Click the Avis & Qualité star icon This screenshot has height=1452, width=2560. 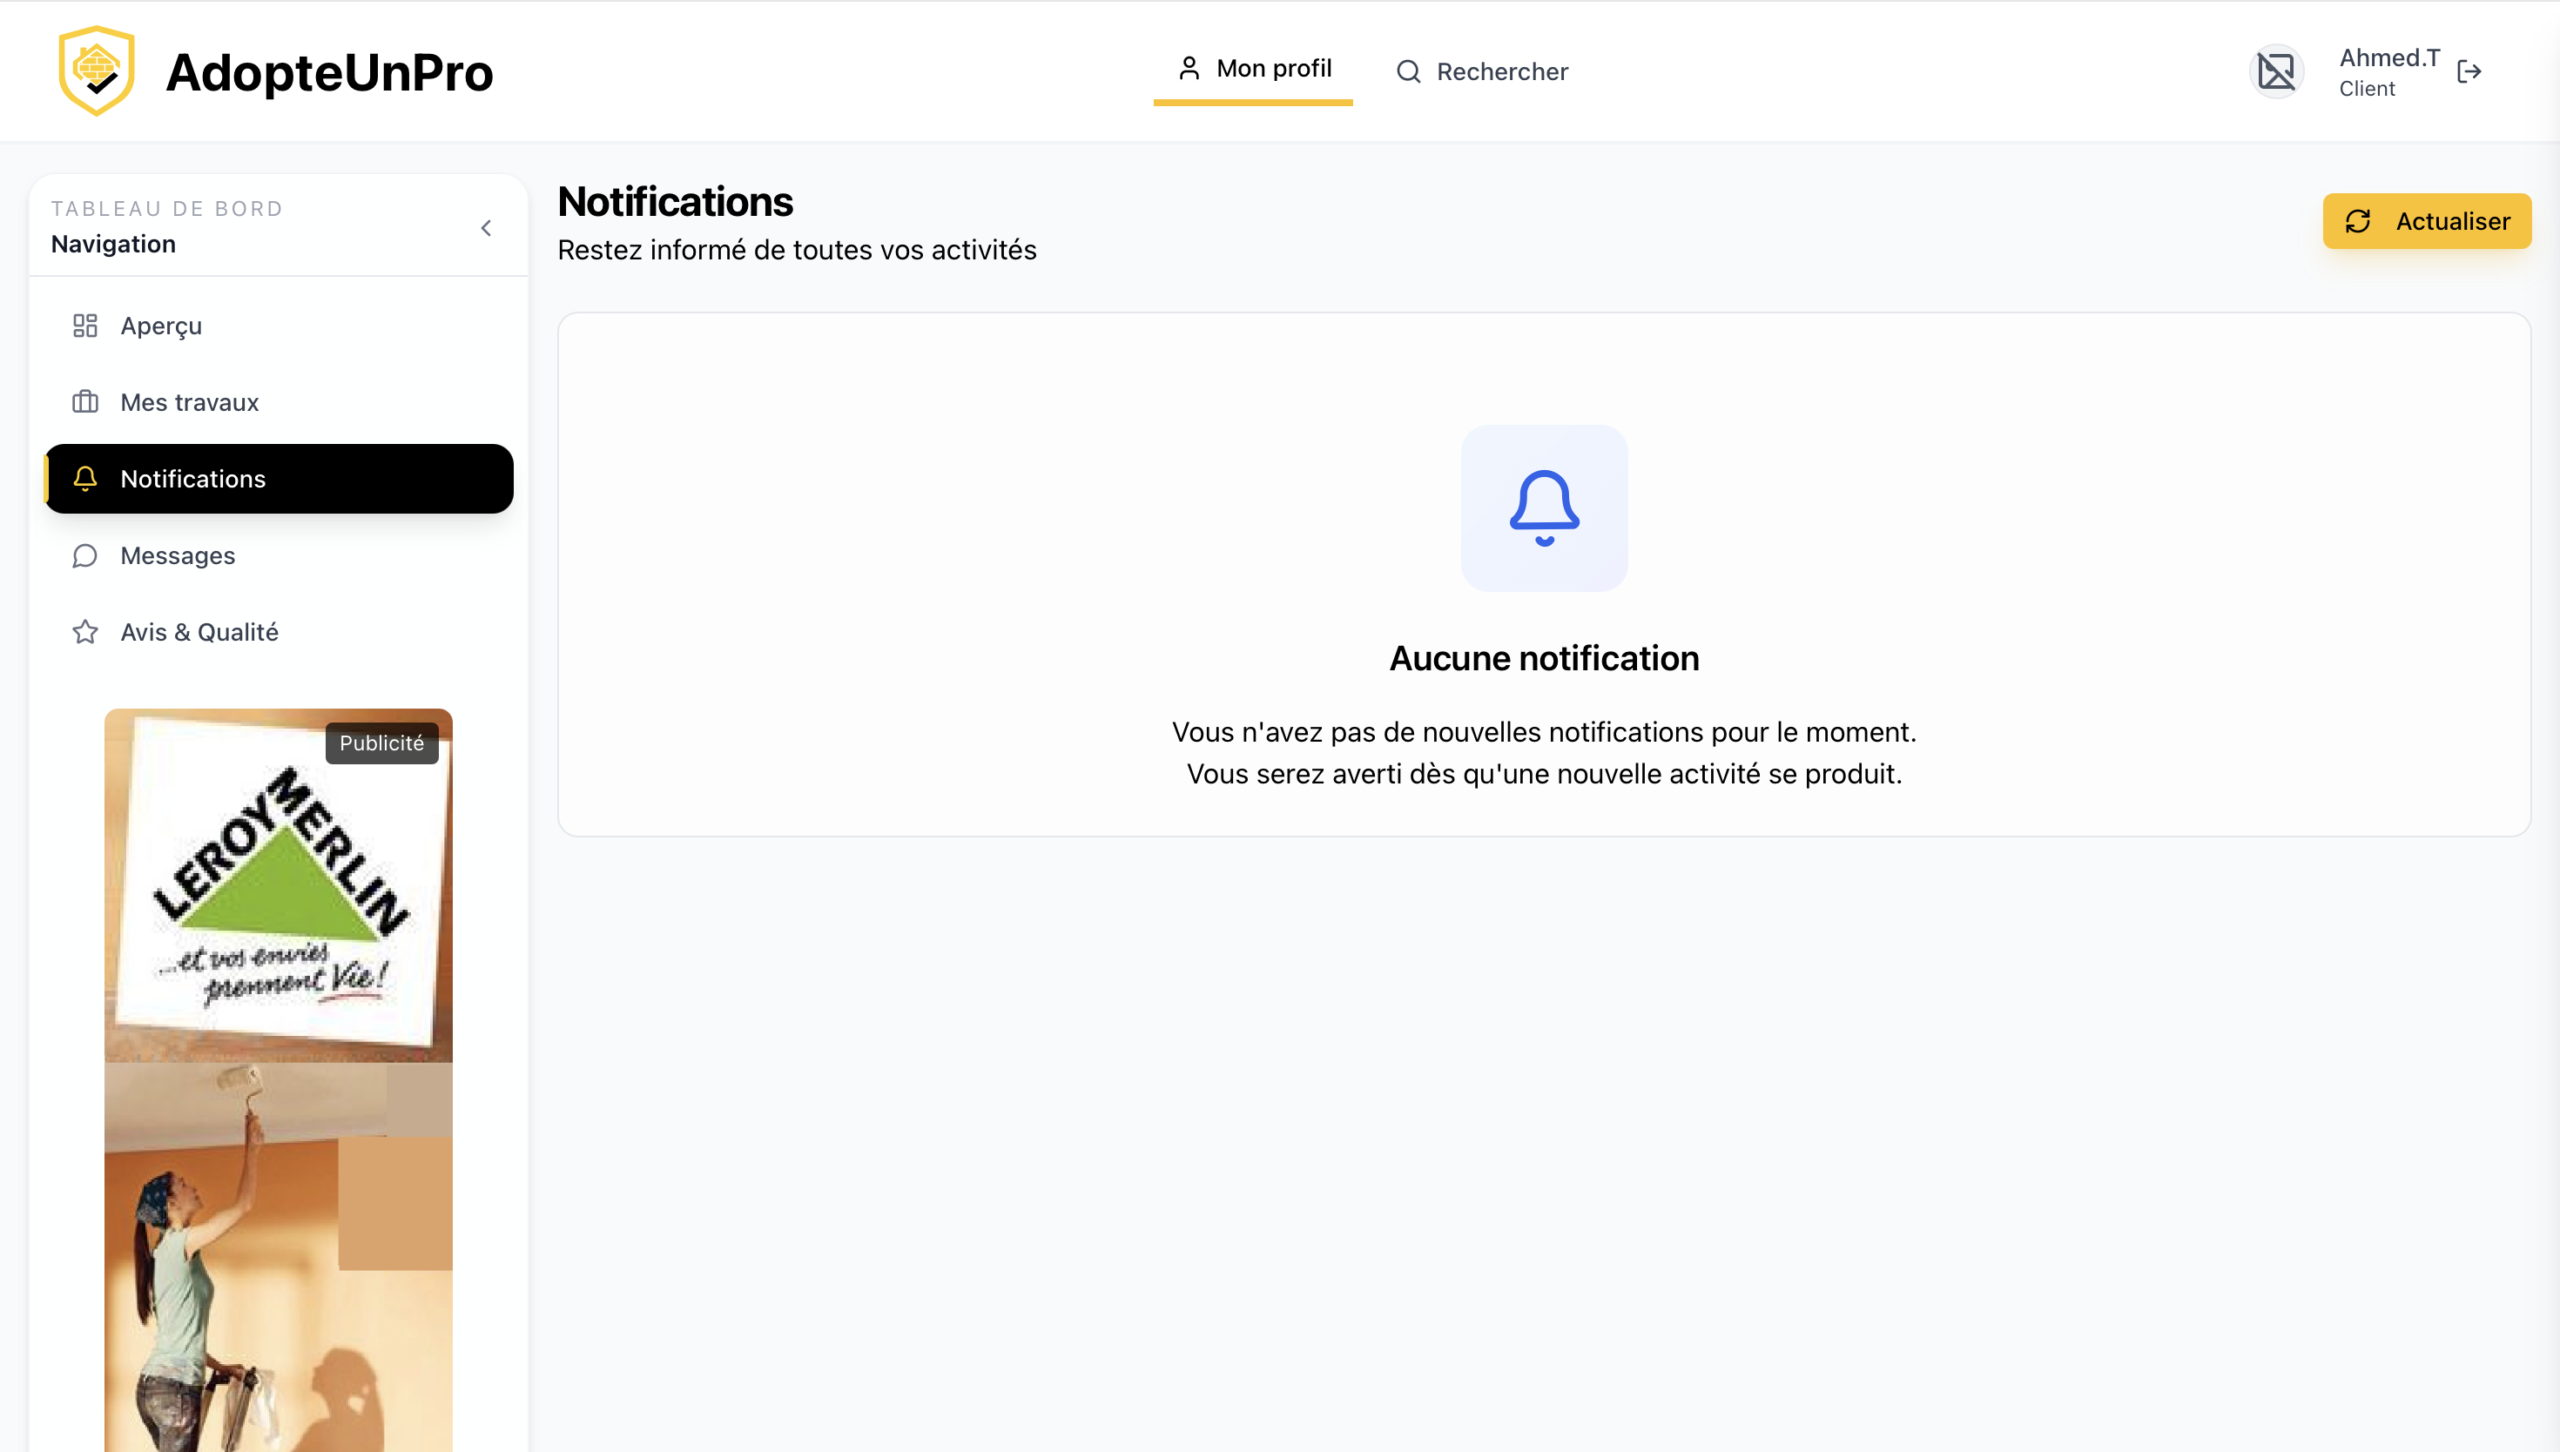(85, 632)
